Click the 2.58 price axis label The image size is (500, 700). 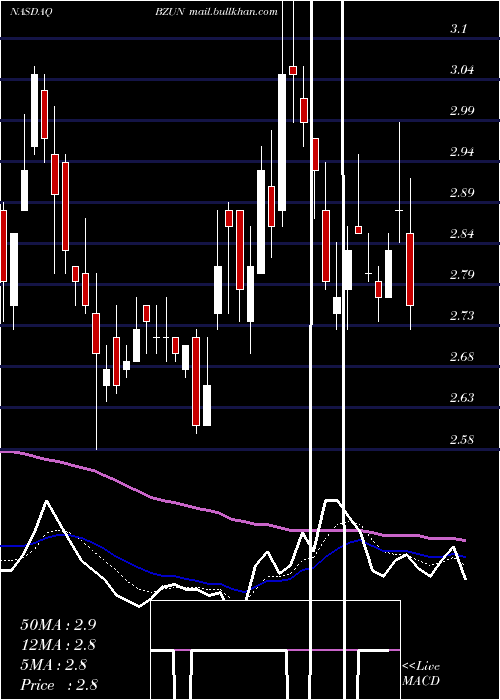[x=462, y=439]
